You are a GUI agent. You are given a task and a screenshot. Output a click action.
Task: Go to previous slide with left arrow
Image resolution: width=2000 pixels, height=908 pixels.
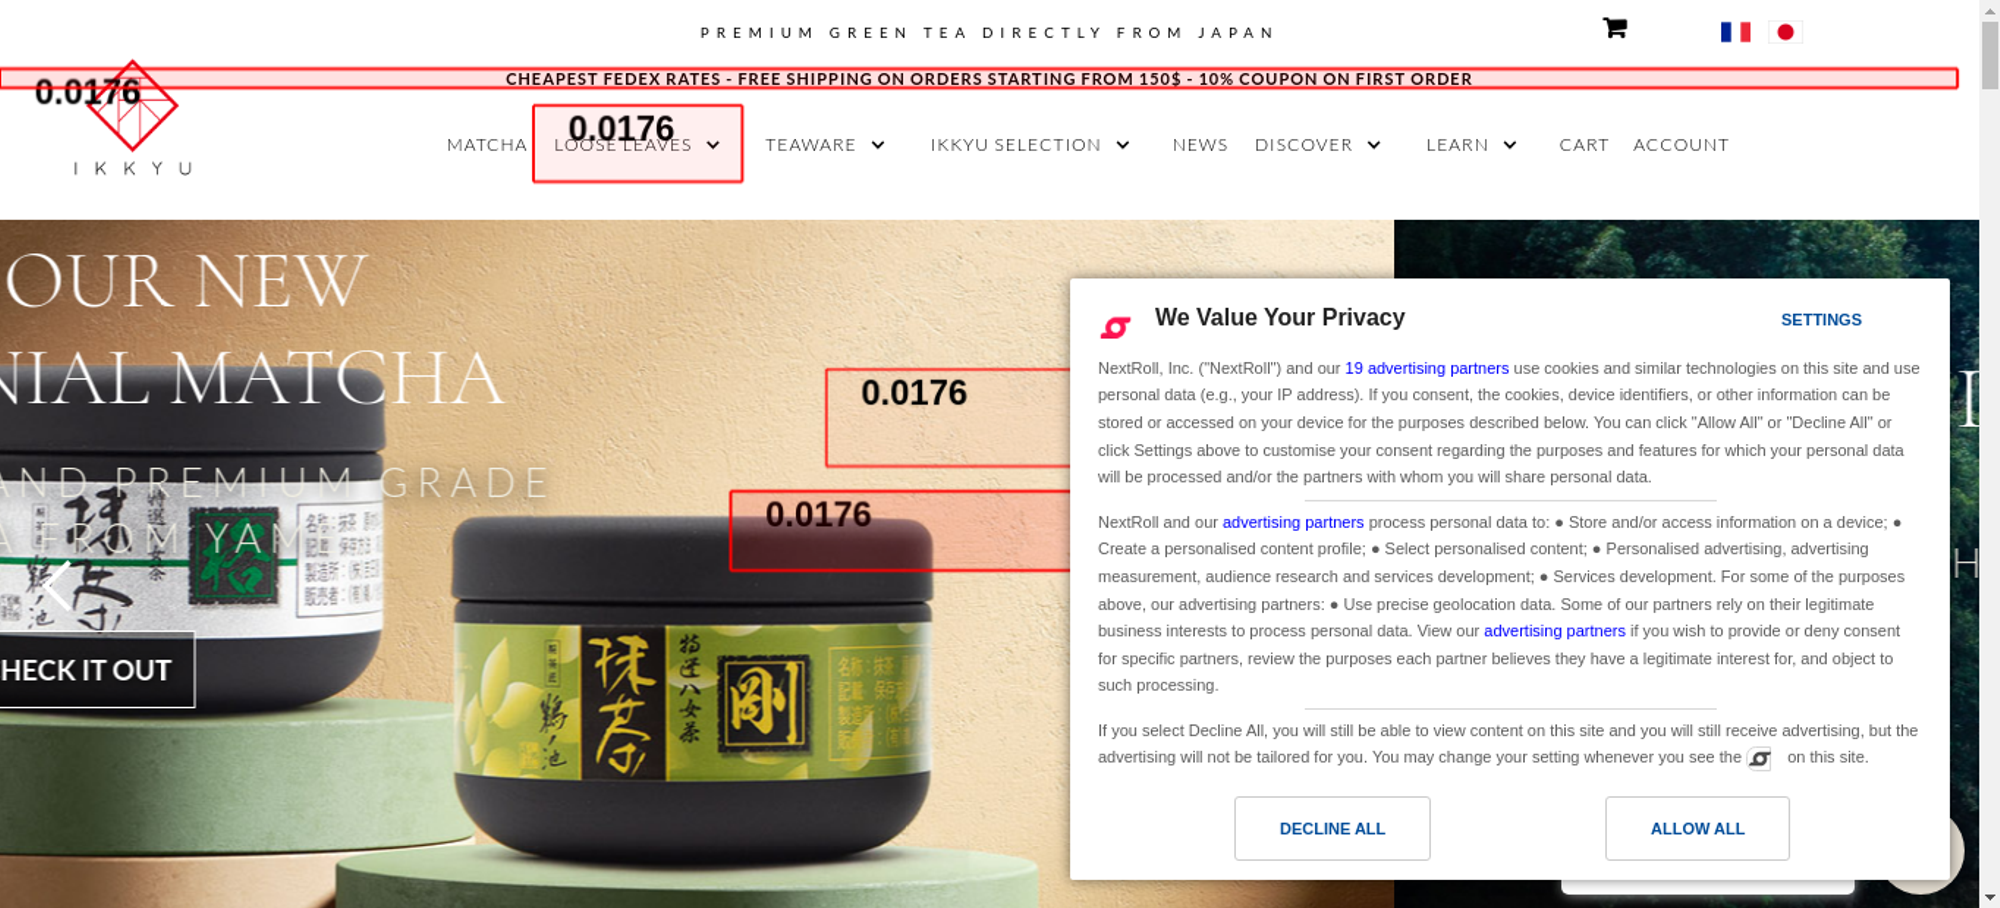coord(59,586)
